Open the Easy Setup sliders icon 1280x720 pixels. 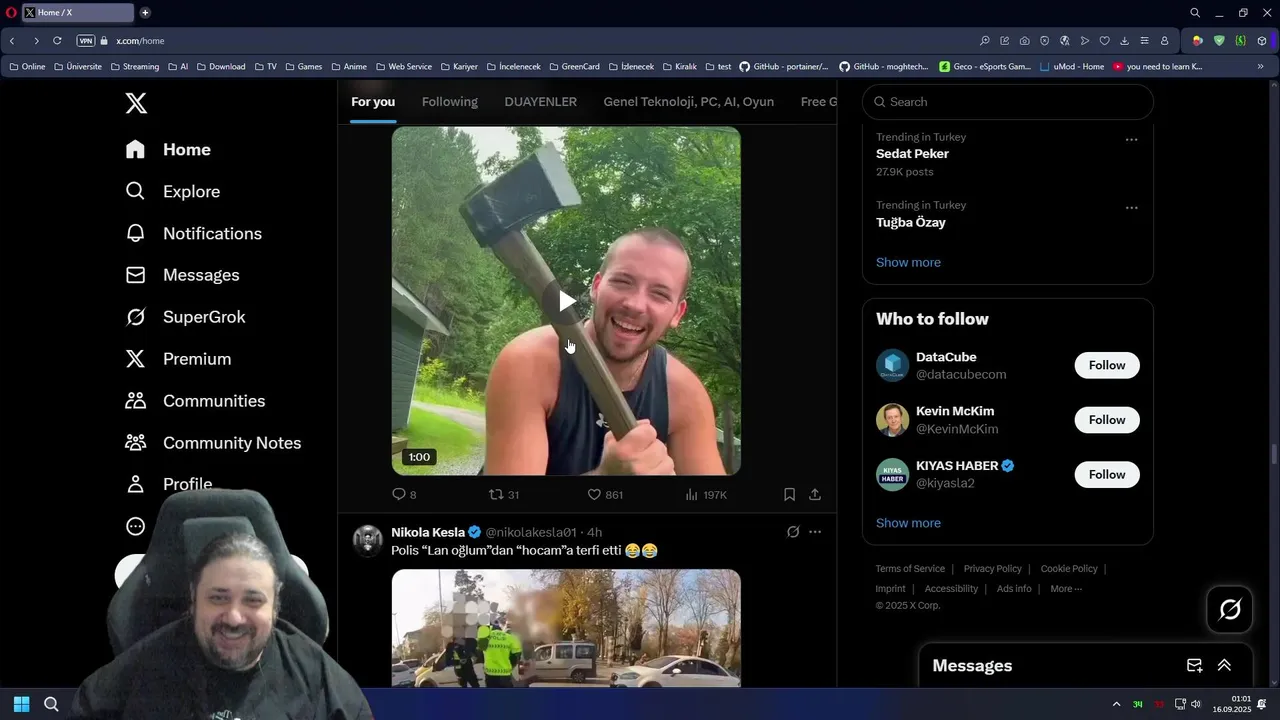coord(1144,41)
